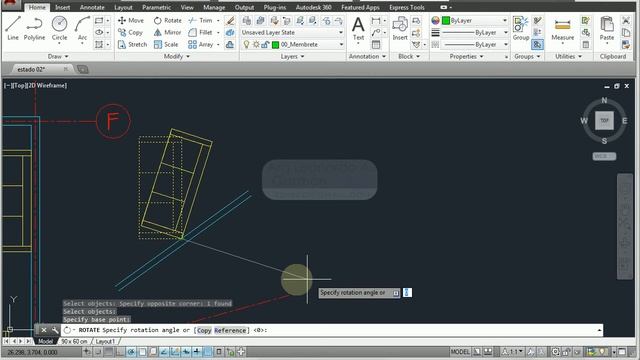Click the green layer color swatch for 00_Membrete
Image resolution: width=640 pixels, height=360 pixels.
click(276, 44)
